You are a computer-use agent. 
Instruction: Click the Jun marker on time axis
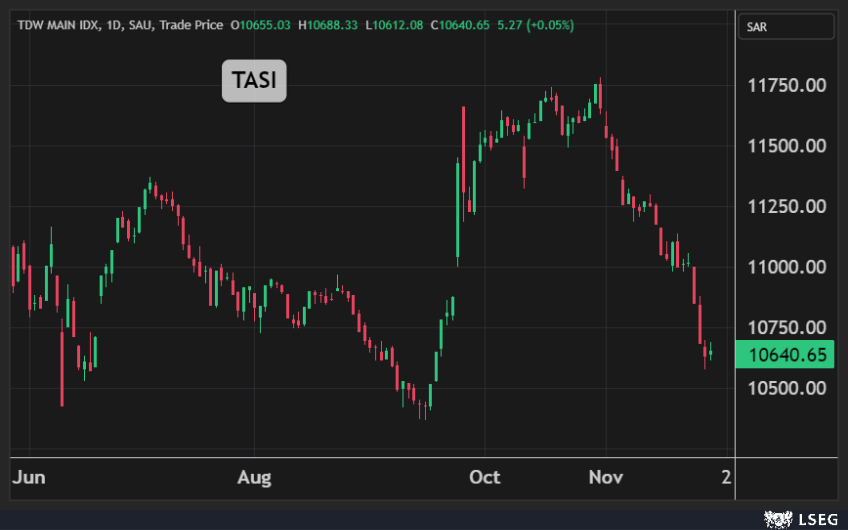[29, 477]
